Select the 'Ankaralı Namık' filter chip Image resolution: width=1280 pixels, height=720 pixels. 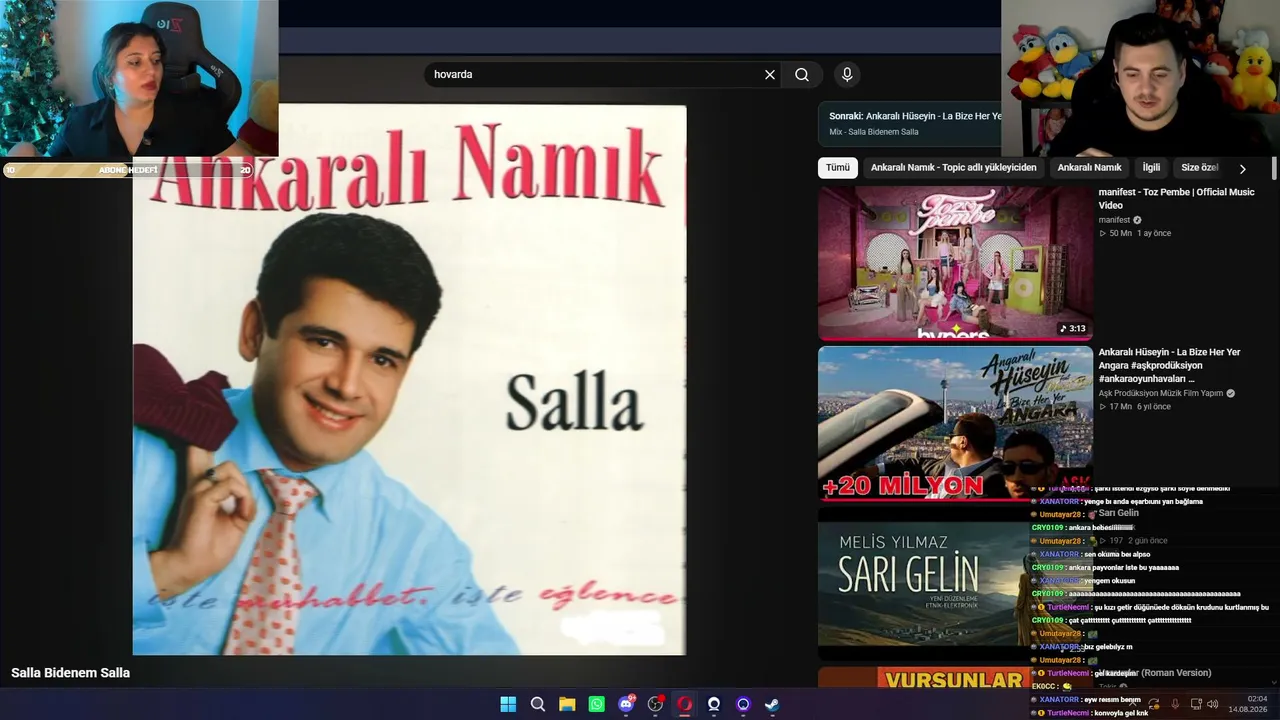point(1089,168)
